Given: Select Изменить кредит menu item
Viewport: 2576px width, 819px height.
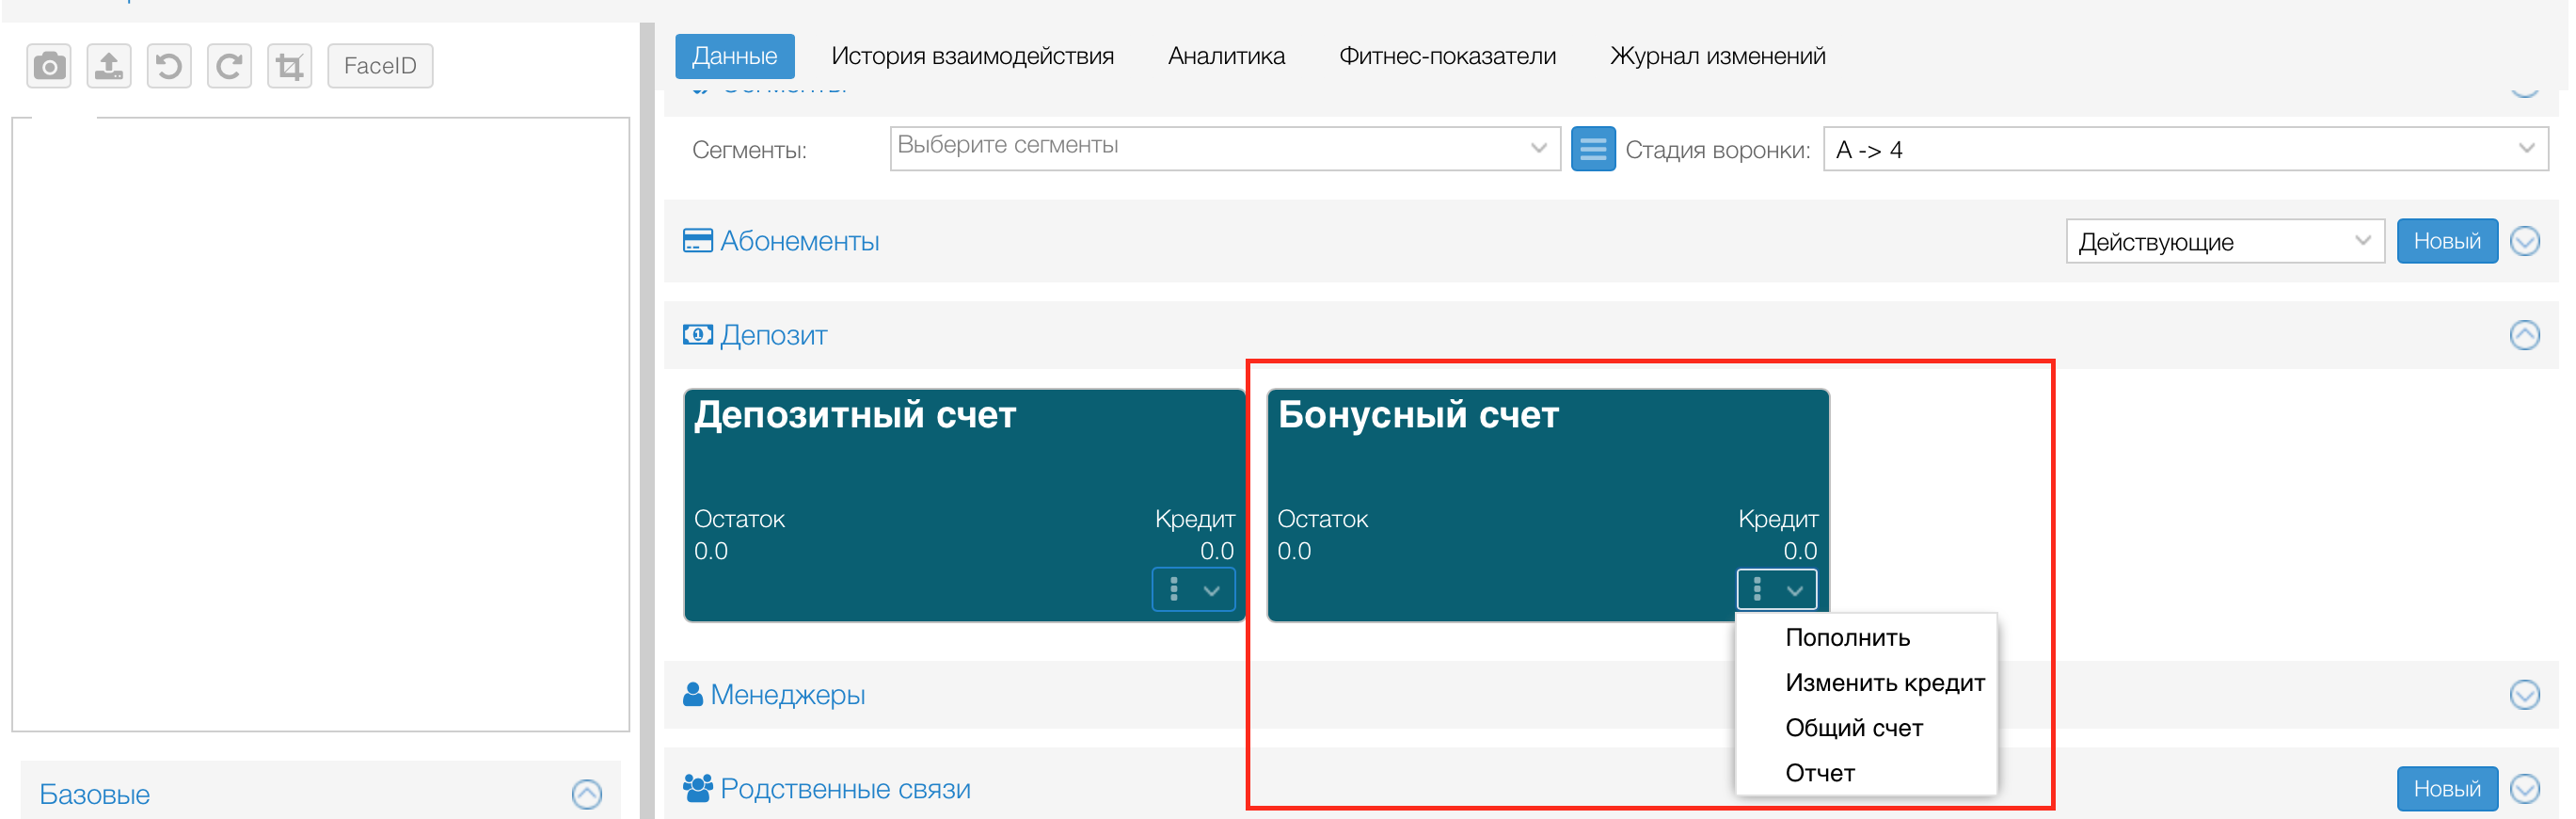Looking at the screenshot, I should point(1884,683).
